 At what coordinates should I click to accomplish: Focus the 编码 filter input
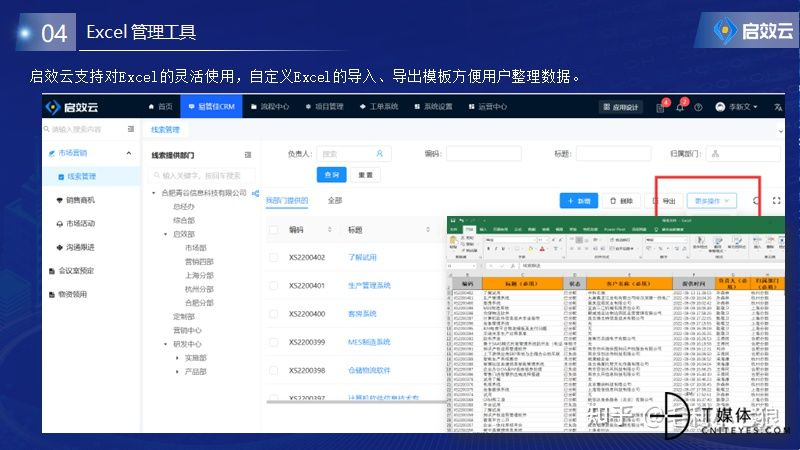(x=484, y=154)
